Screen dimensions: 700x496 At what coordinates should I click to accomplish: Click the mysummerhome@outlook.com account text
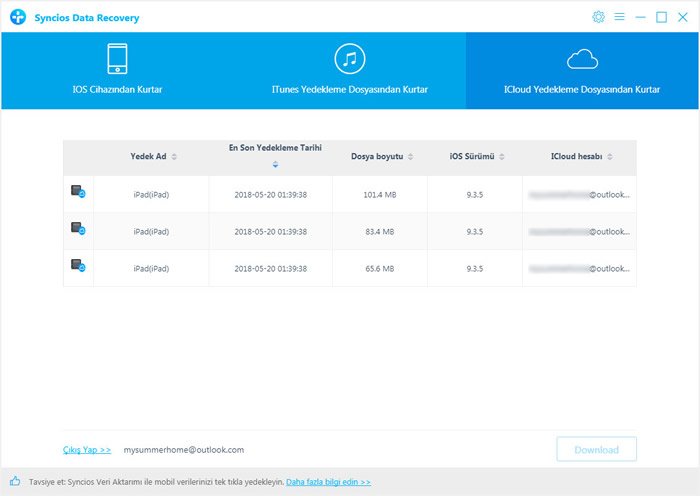tap(183, 450)
